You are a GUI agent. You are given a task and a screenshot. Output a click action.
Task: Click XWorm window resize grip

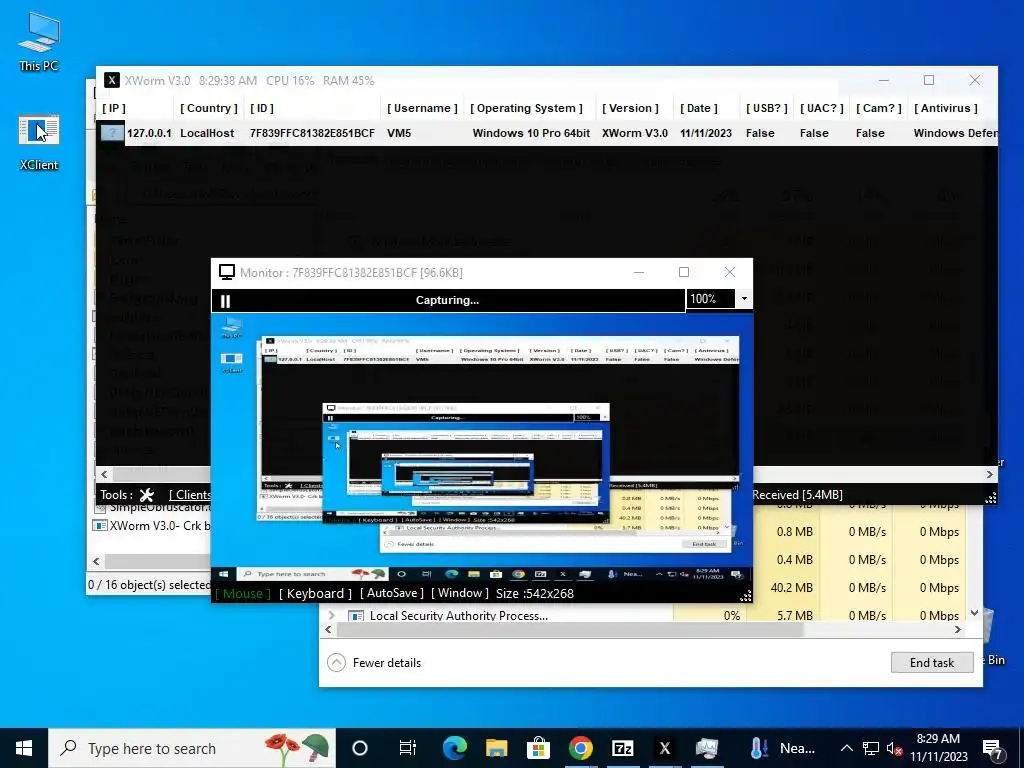(x=991, y=498)
